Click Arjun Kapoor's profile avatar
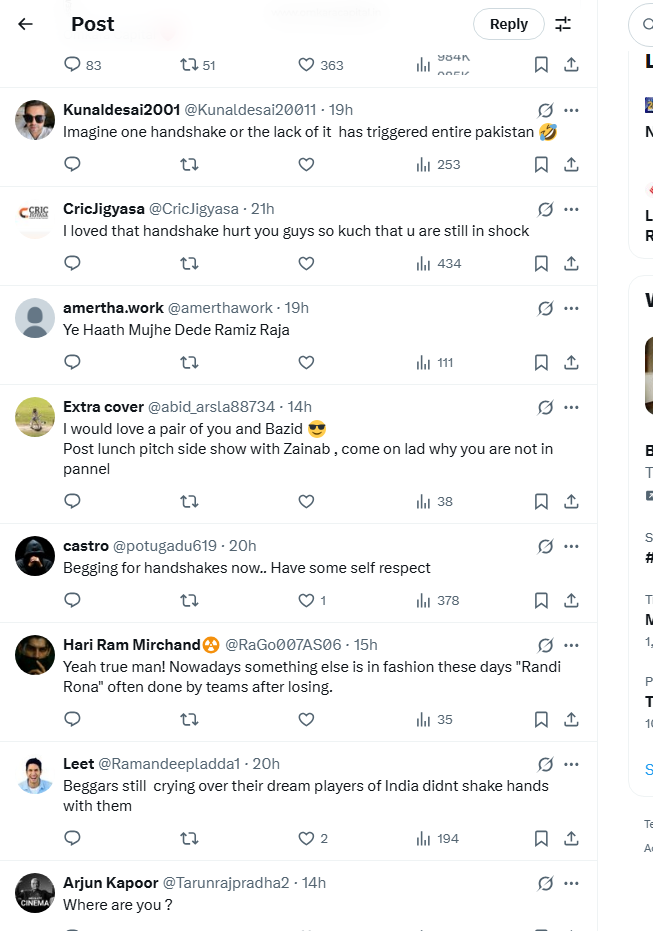 tap(35, 893)
